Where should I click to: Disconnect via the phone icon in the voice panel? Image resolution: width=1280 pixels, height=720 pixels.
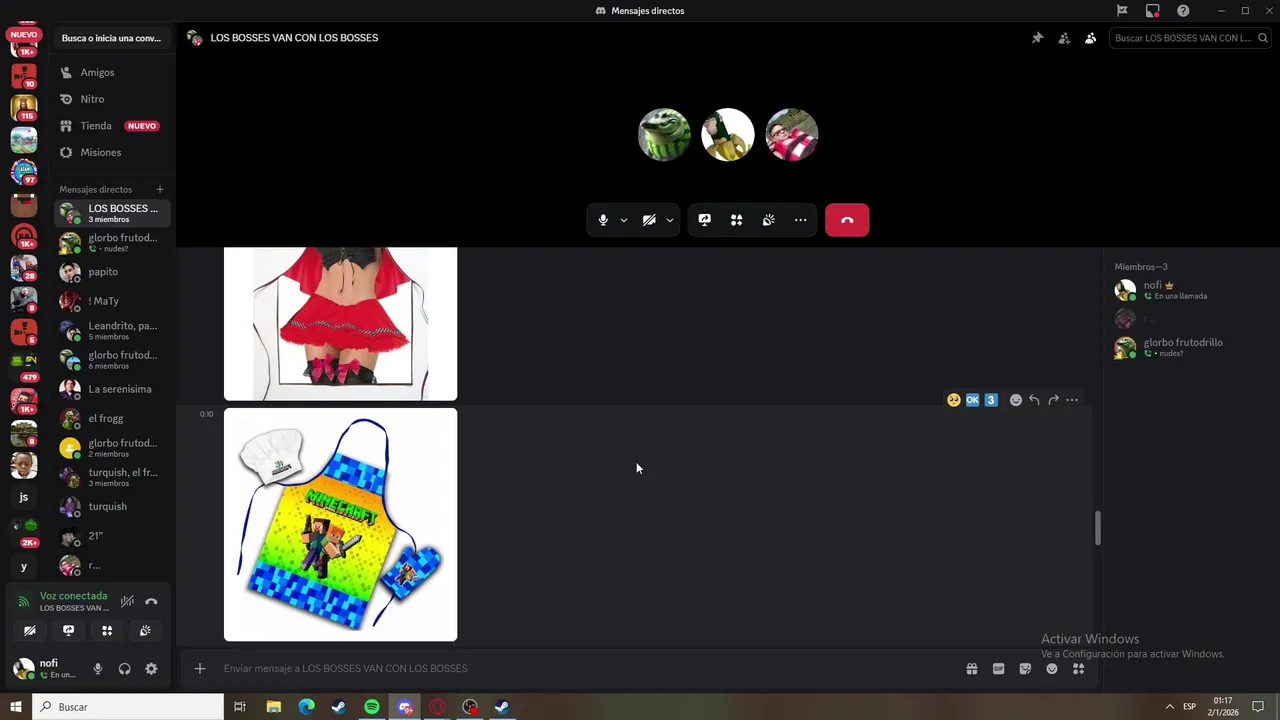151,601
